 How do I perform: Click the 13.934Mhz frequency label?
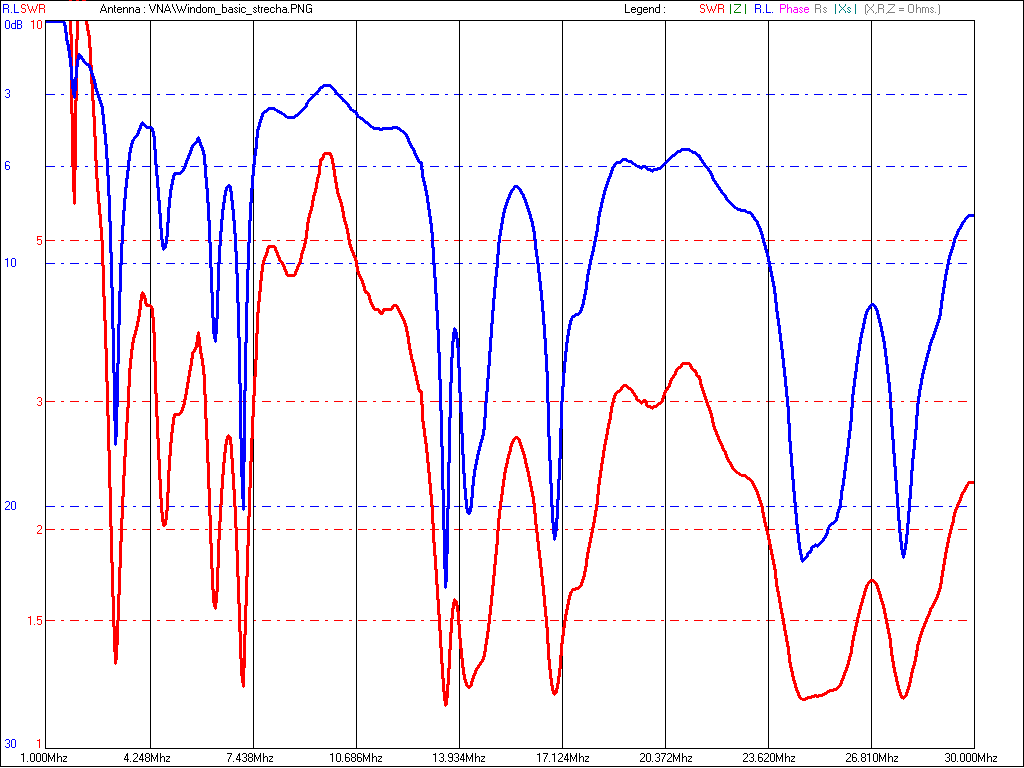[459, 758]
